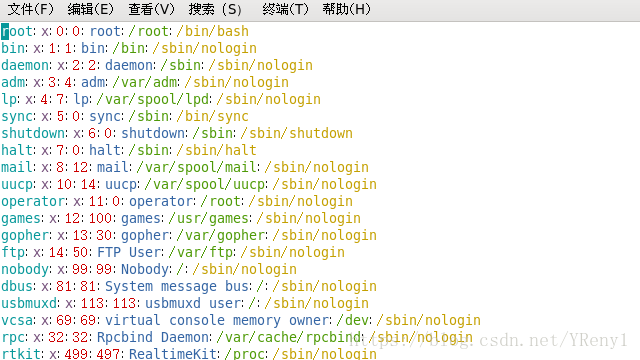Click the username 'operator' at line start
The height and width of the screenshot is (360, 640).
[x=33, y=202]
